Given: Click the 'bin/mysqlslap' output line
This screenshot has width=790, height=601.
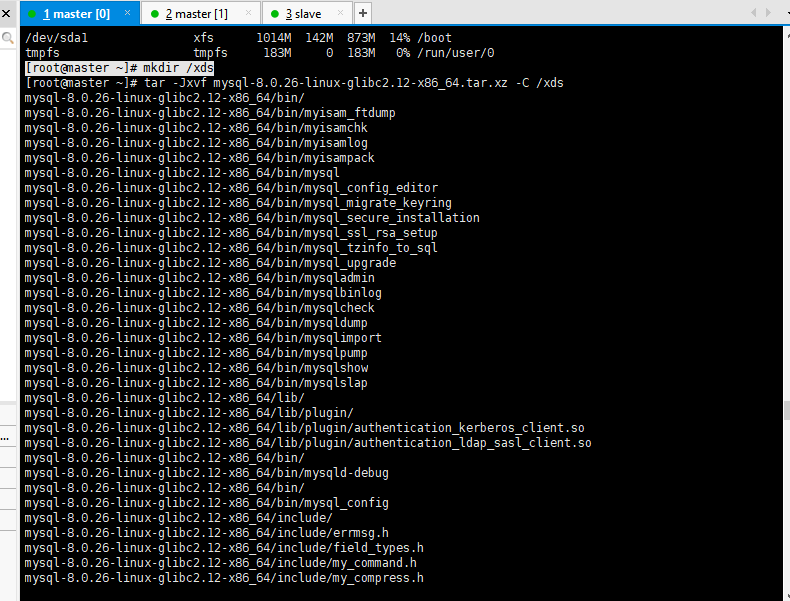Looking at the screenshot, I should (196, 383).
